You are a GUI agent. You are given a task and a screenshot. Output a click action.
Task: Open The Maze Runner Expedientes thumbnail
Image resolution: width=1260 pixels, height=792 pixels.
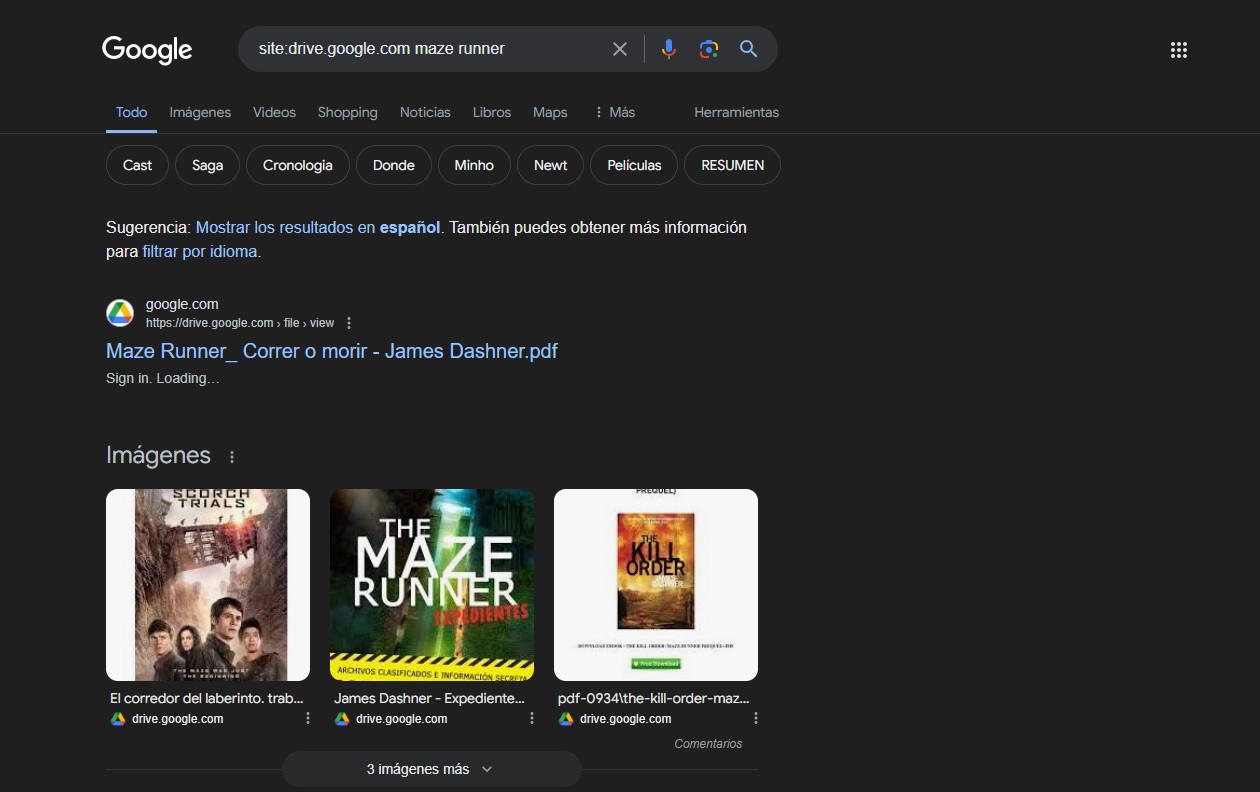tap(431, 584)
